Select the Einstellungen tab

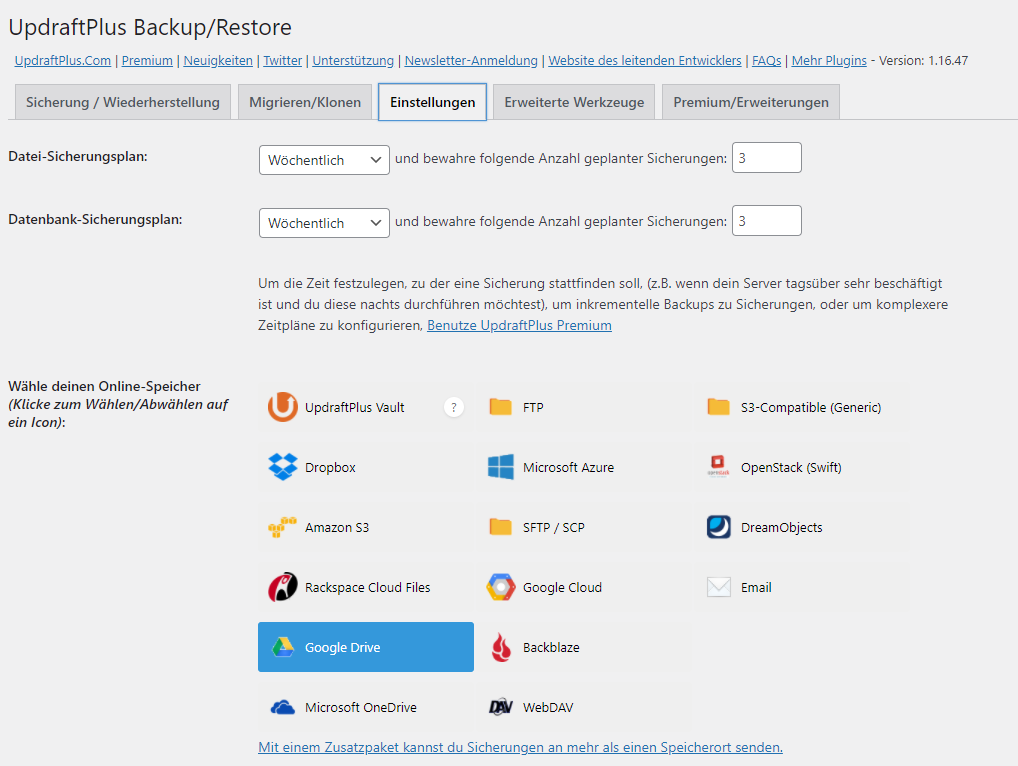[x=432, y=102]
